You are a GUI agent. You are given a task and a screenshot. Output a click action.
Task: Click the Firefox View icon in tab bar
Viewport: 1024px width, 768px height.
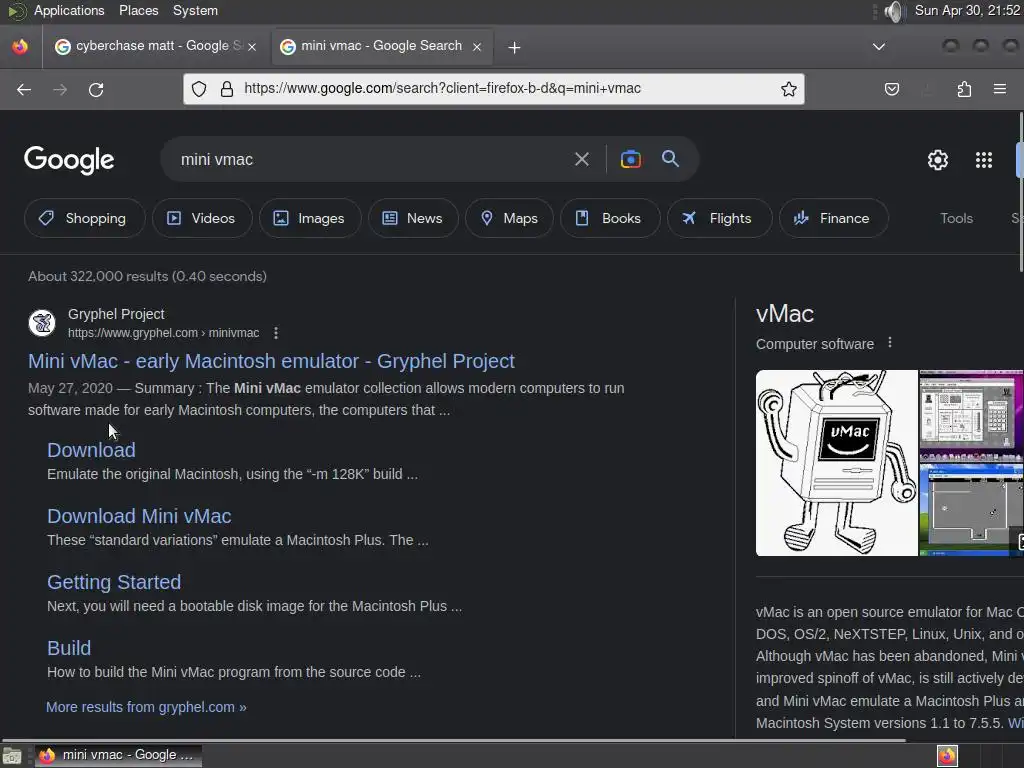(20, 46)
